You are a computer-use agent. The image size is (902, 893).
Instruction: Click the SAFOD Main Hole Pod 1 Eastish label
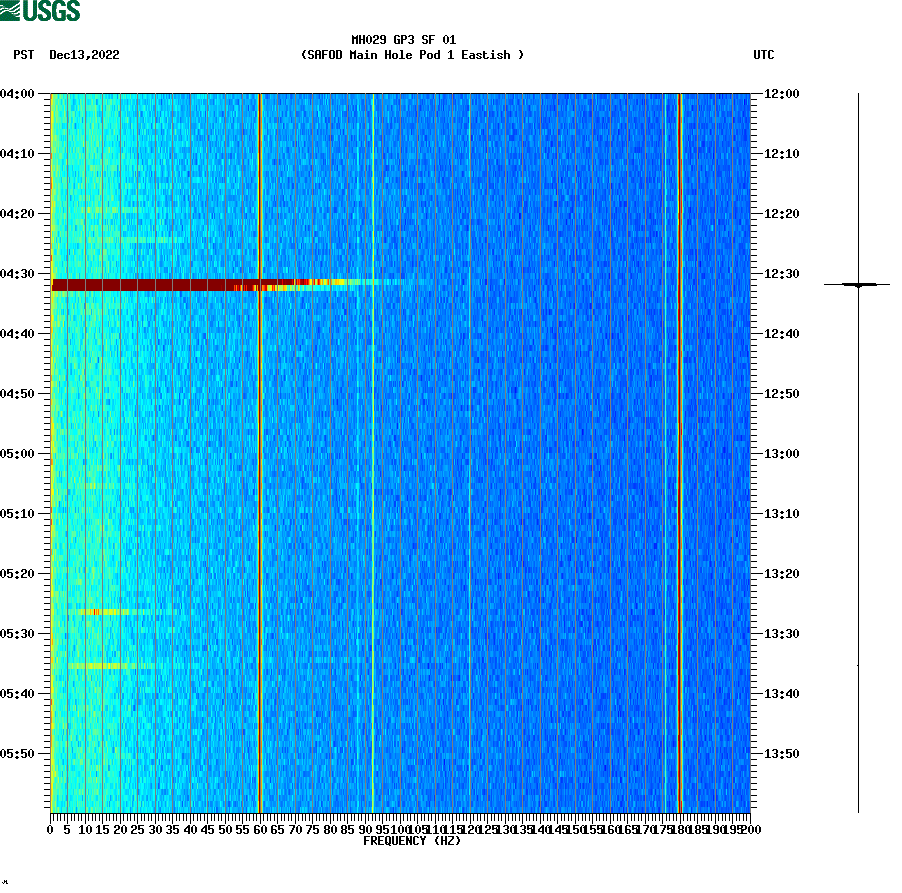coord(413,56)
